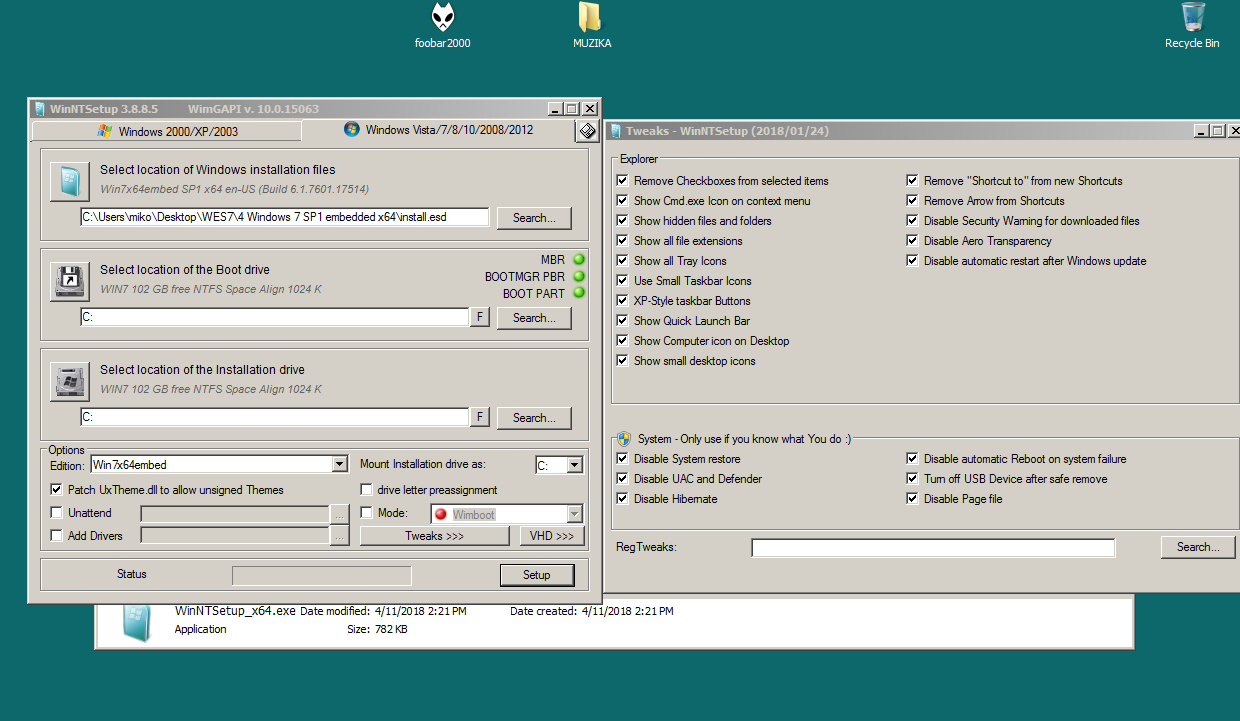Enable the Add Drivers checkbox
This screenshot has width=1240, height=721.
[57, 536]
